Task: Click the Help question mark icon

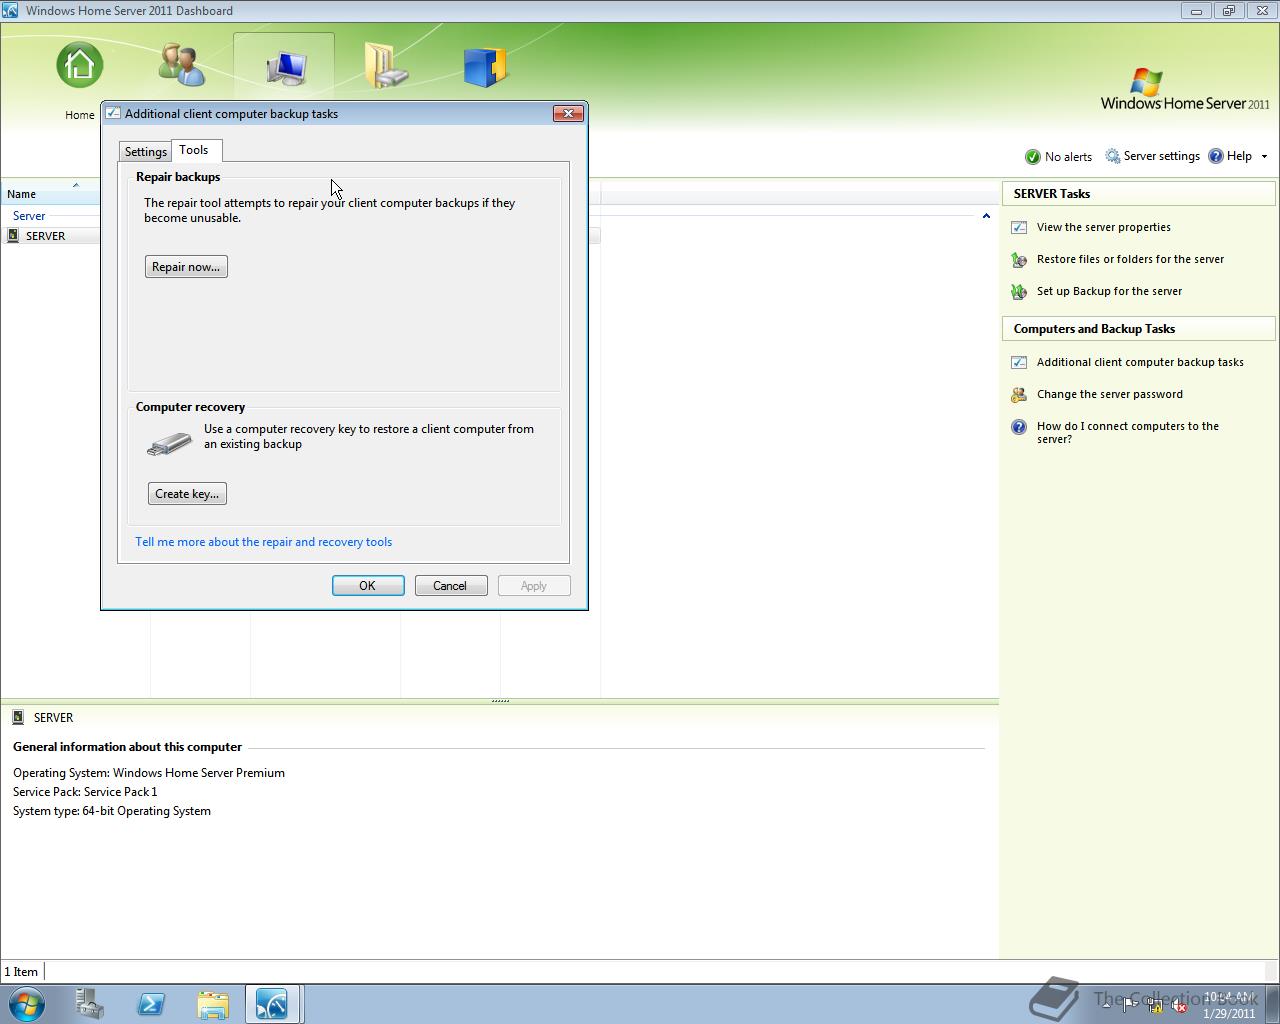Action: tap(1216, 156)
